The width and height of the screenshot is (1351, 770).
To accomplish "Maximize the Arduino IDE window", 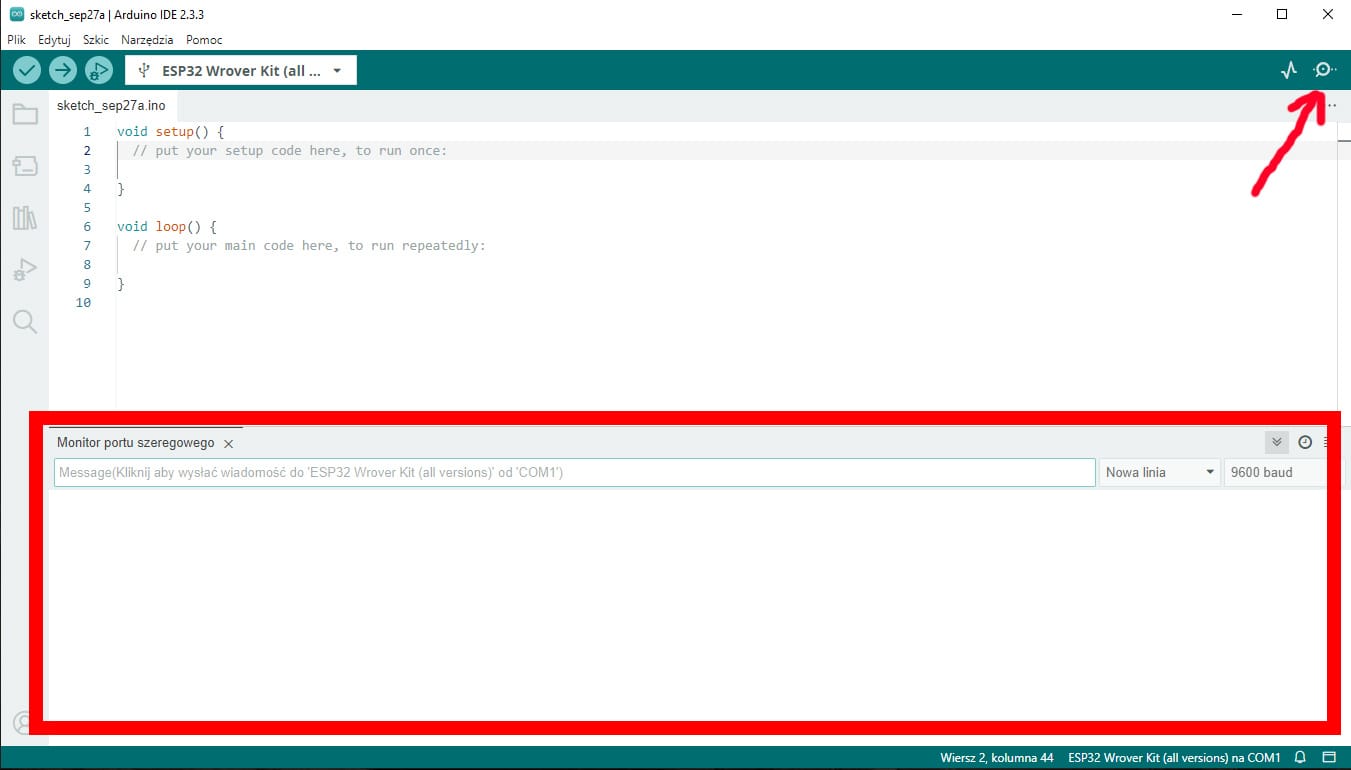I will pos(1282,14).
